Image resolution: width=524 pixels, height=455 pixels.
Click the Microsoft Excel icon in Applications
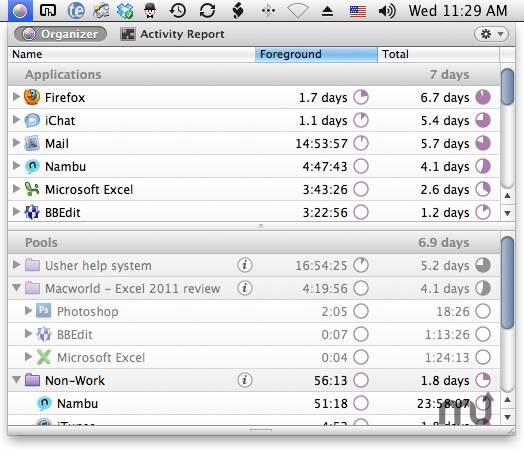[32, 189]
